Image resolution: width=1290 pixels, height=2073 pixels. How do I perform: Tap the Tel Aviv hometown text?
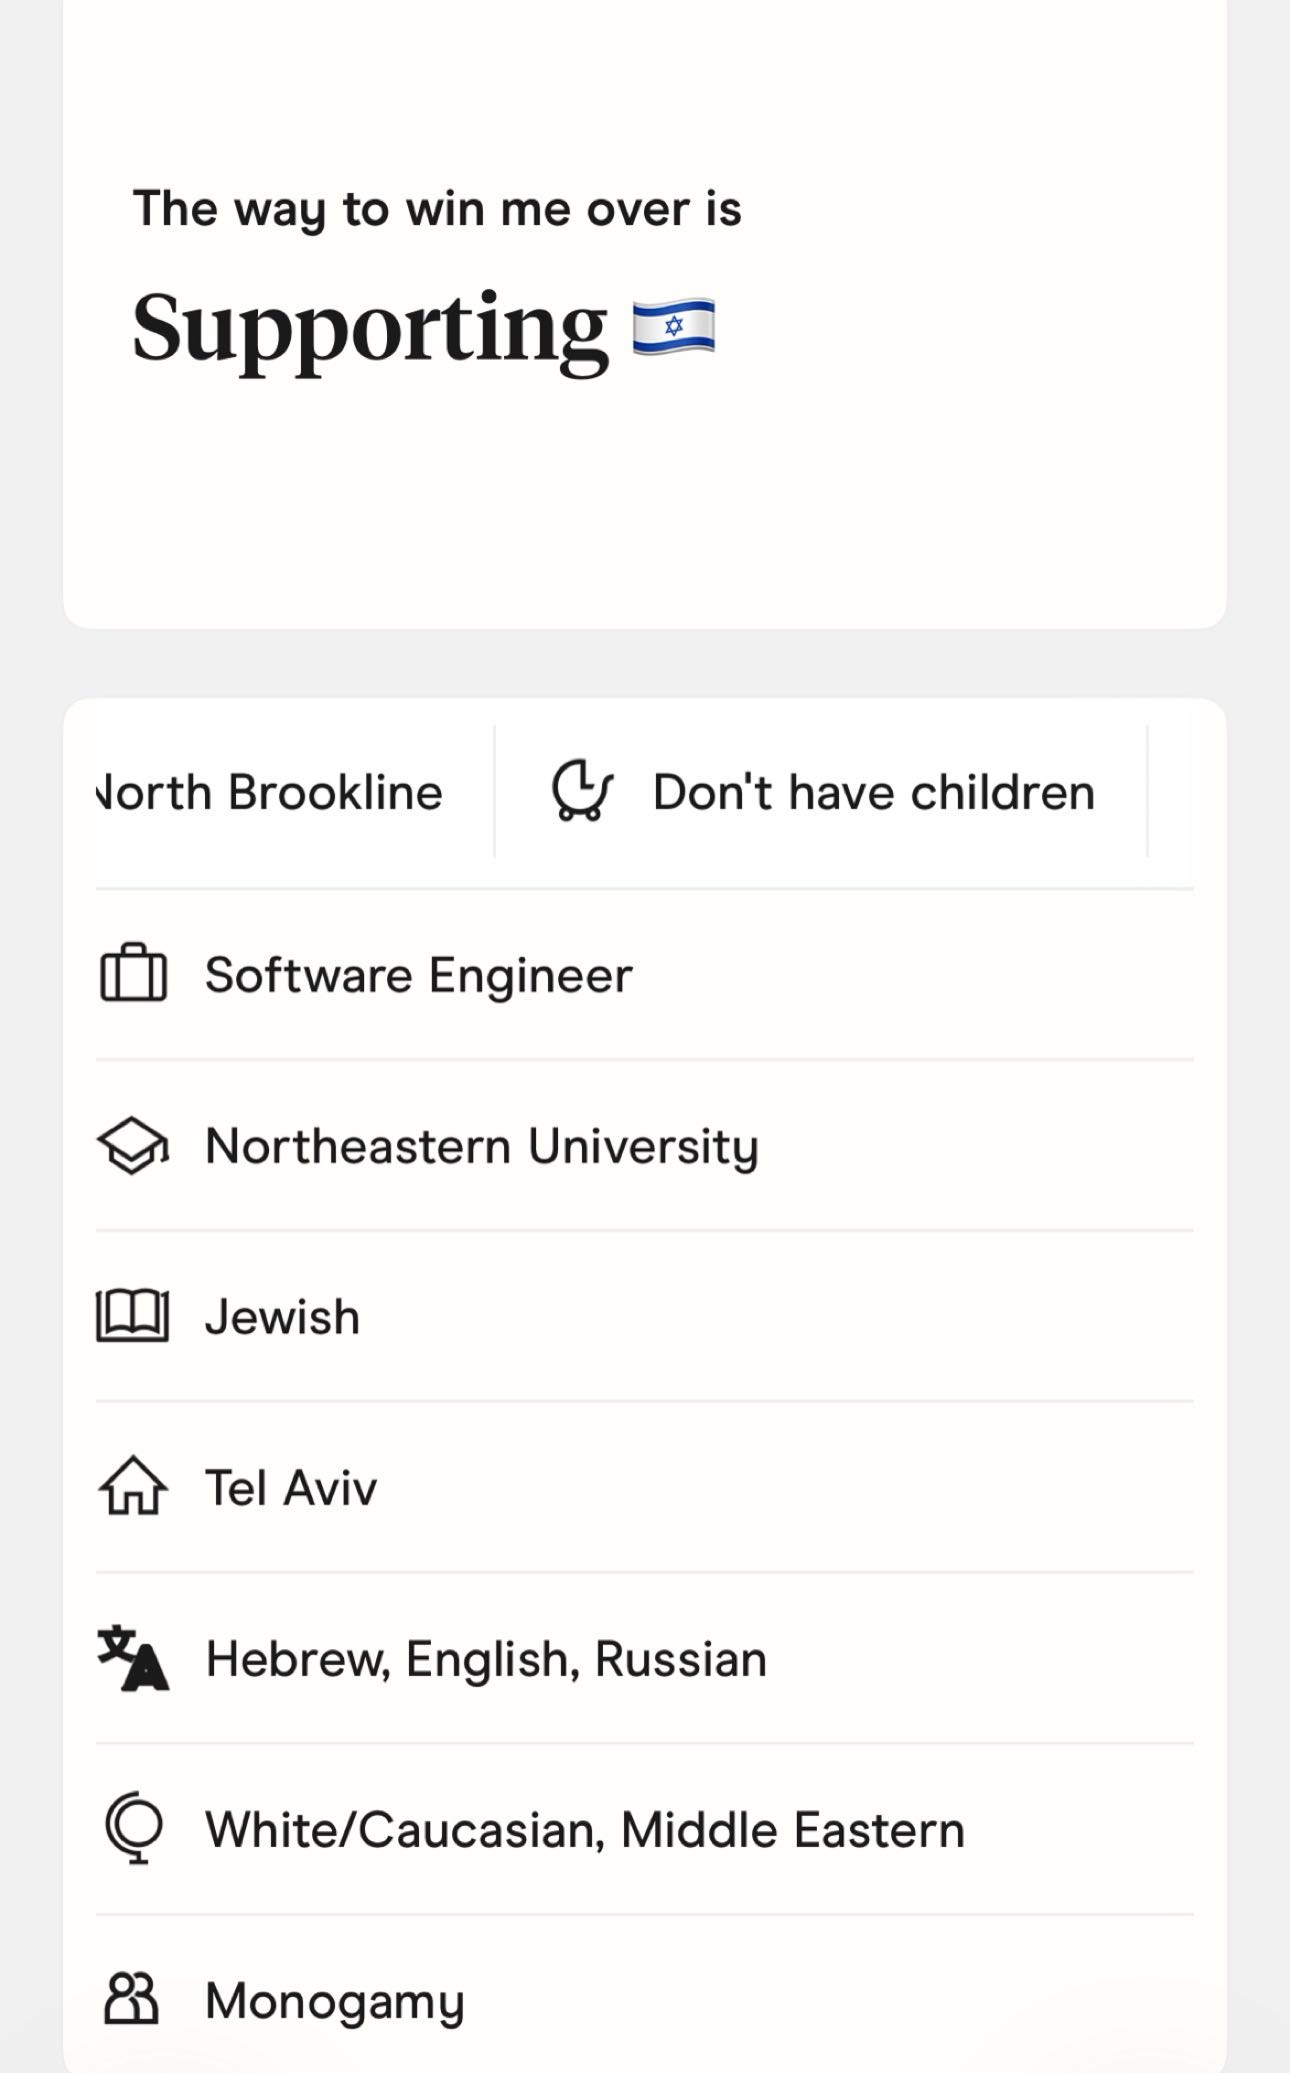[291, 1487]
